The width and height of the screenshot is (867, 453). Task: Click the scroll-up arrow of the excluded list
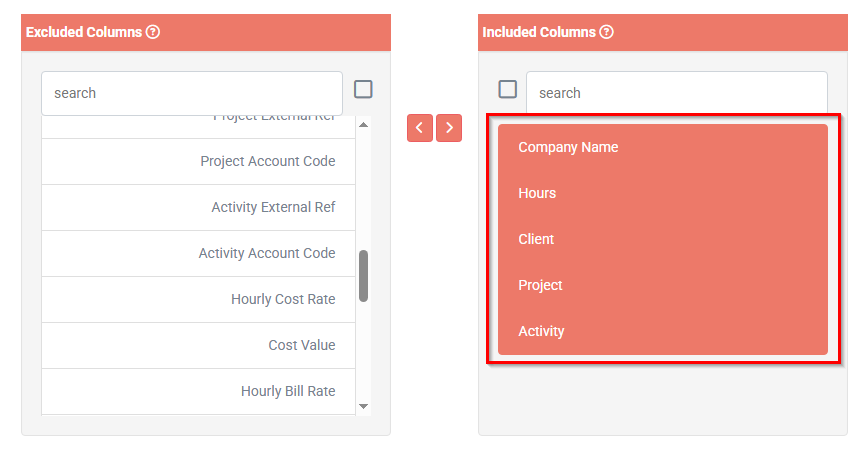363,124
